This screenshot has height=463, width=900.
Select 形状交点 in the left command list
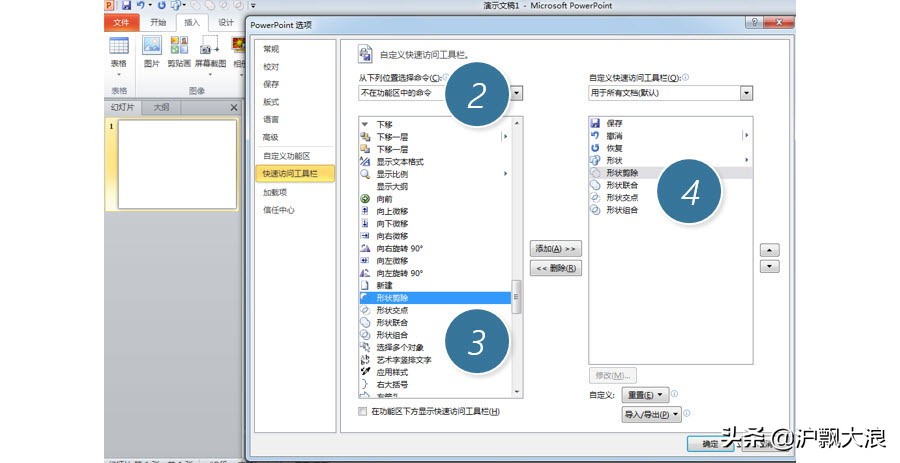435,310
